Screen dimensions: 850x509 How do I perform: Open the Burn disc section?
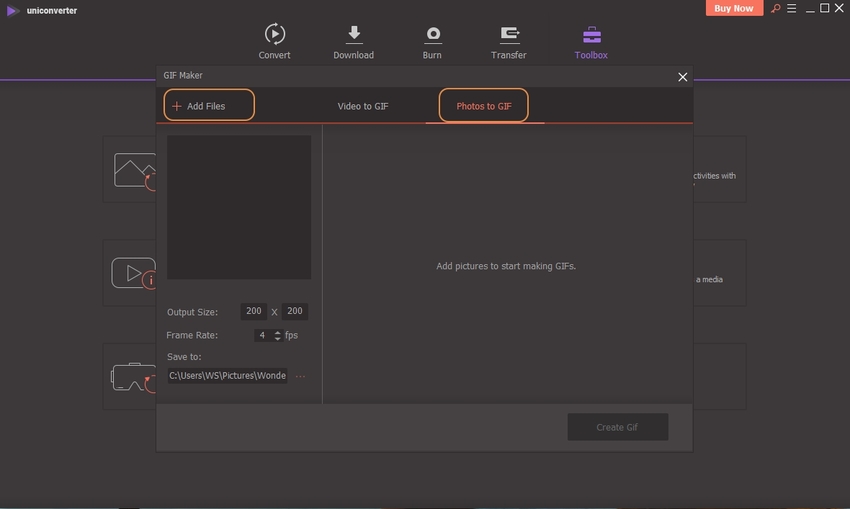[432, 41]
